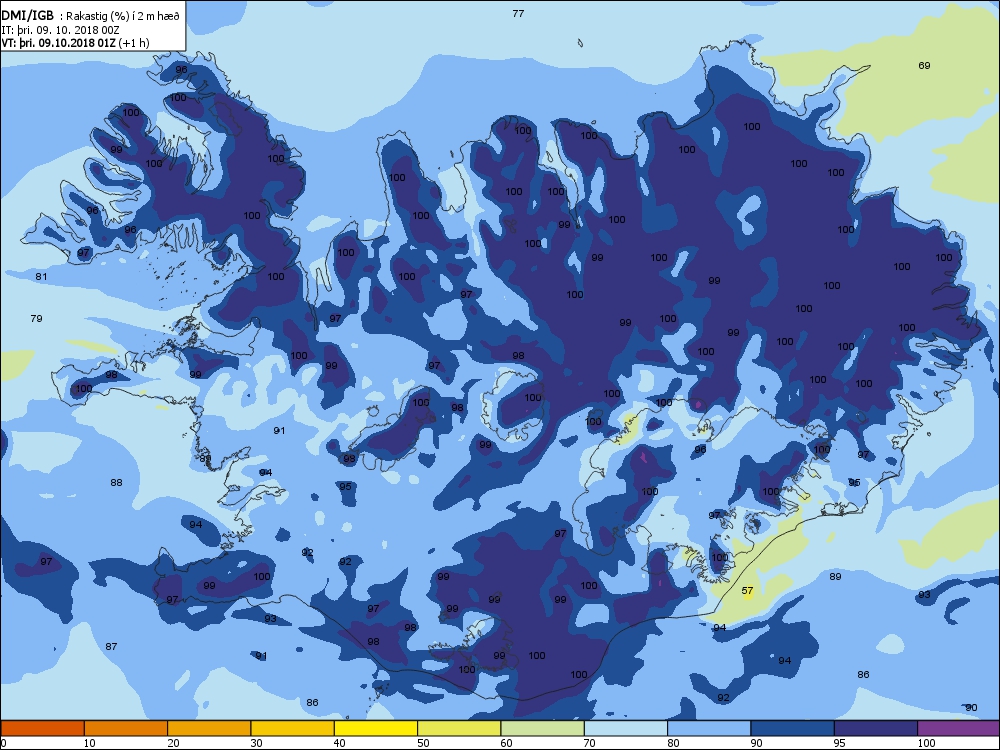Click the VT: 01Z (+1 h) valid time line
This screenshot has width=1000, height=750.
click(75, 43)
